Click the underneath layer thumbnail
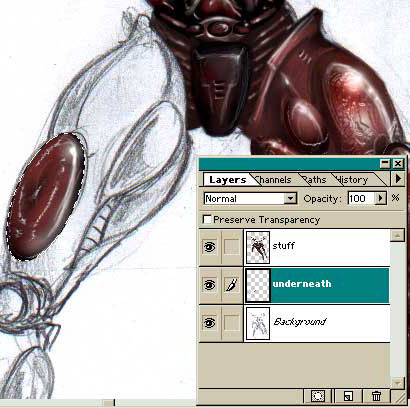Viewport: 410px width, 408px height. point(258,285)
